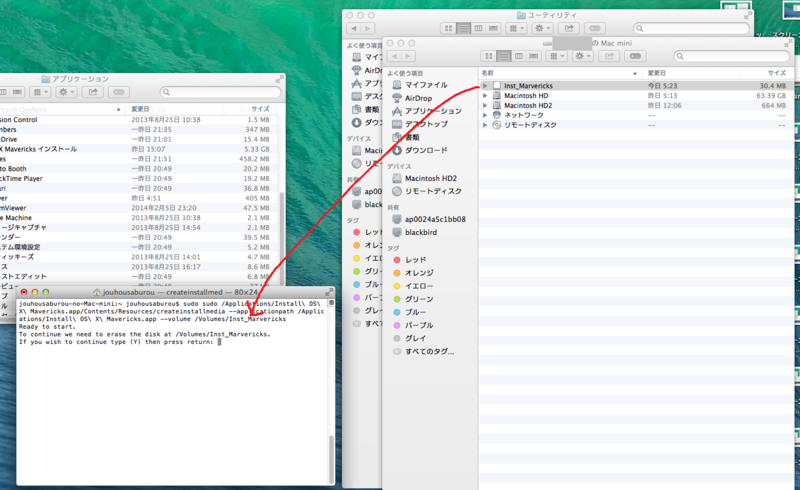Go forward in Mac mini window

tap(409, 56)
